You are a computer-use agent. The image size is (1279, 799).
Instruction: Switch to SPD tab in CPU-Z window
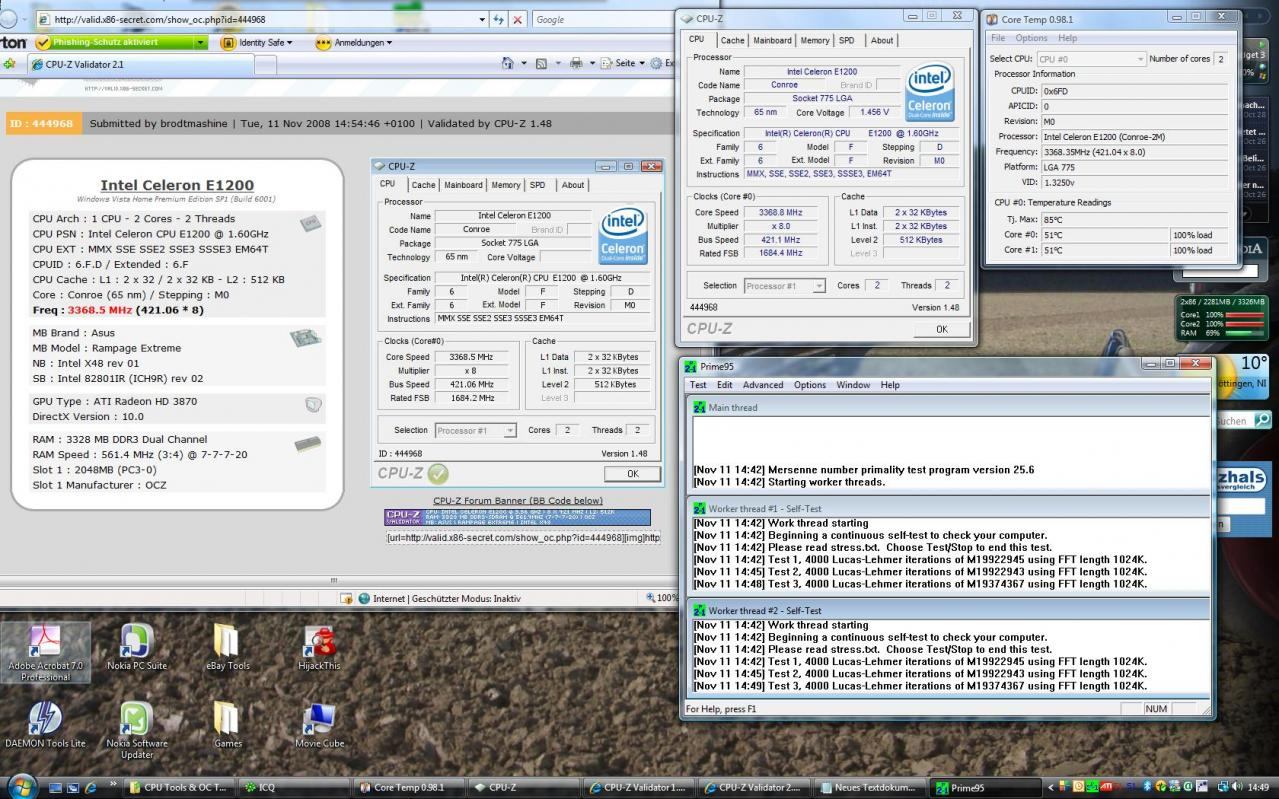tap(847, 41)
